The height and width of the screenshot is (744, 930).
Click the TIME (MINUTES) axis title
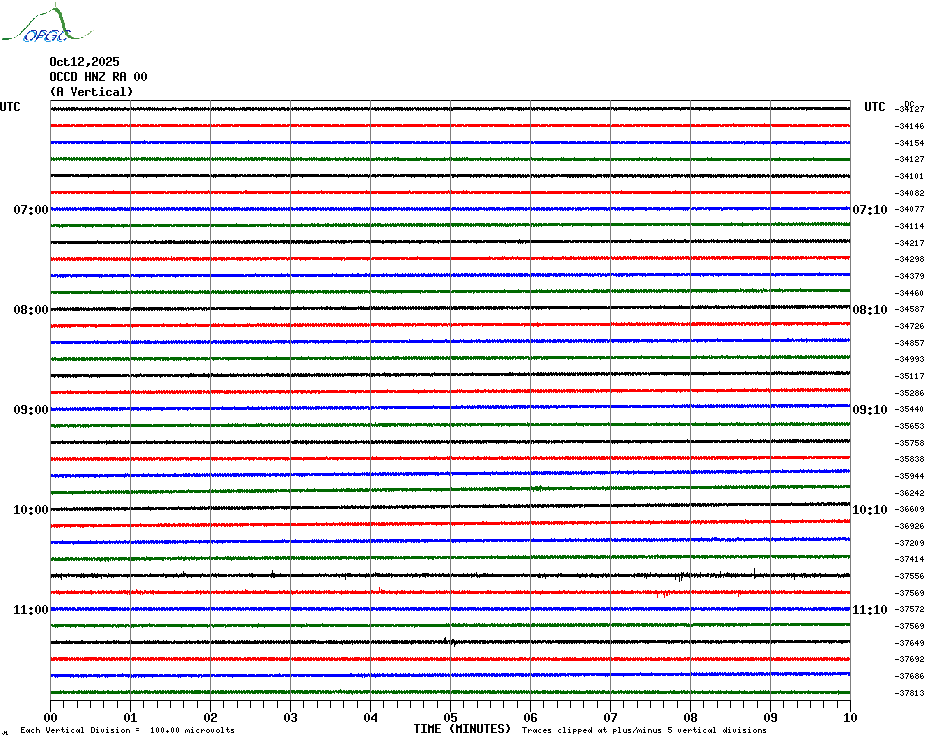click(x=462, y=729)
